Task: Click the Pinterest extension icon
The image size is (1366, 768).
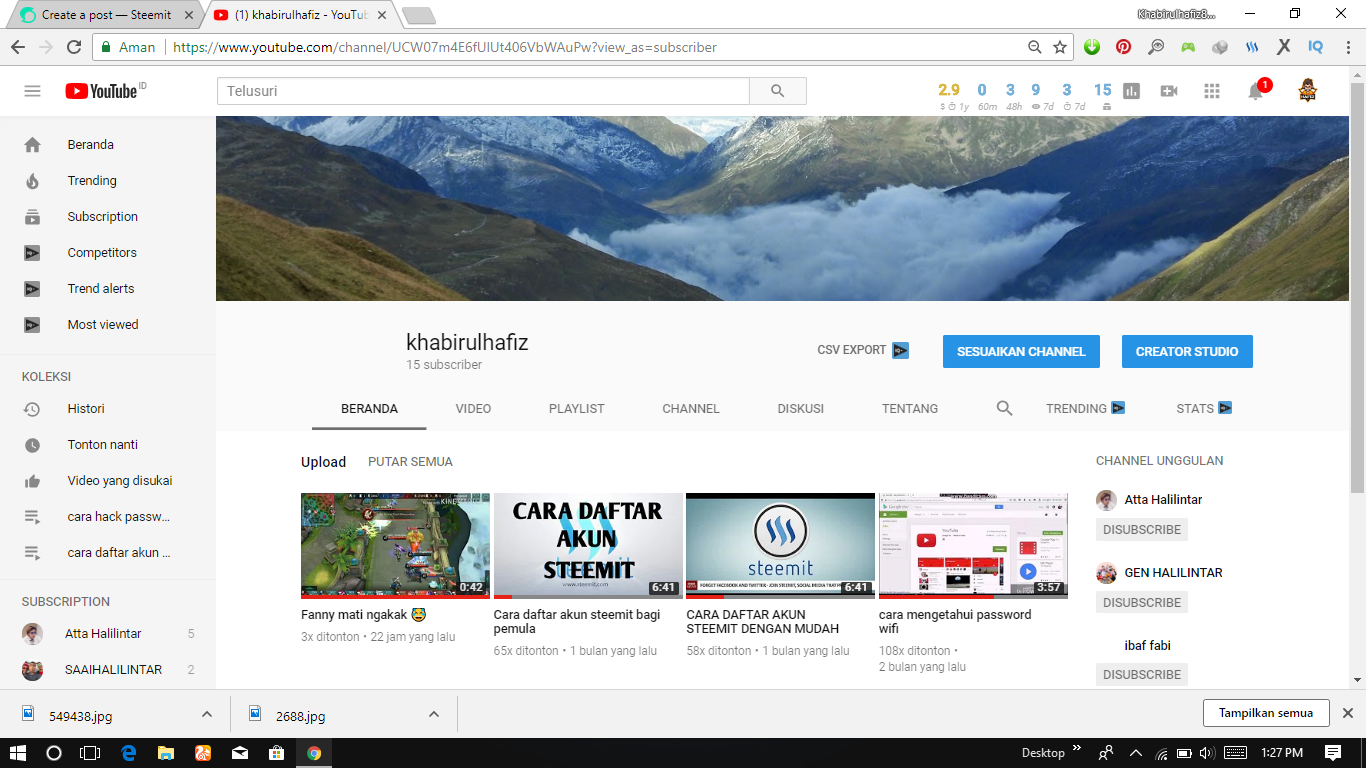Action: [x=1124, y=46]
